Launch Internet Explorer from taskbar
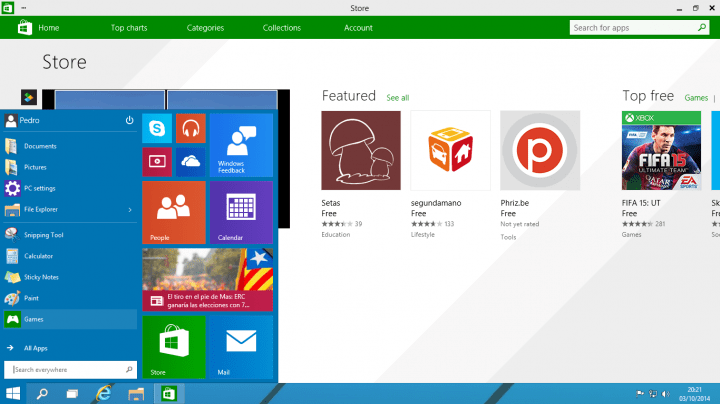 click(x=104, y=393)
